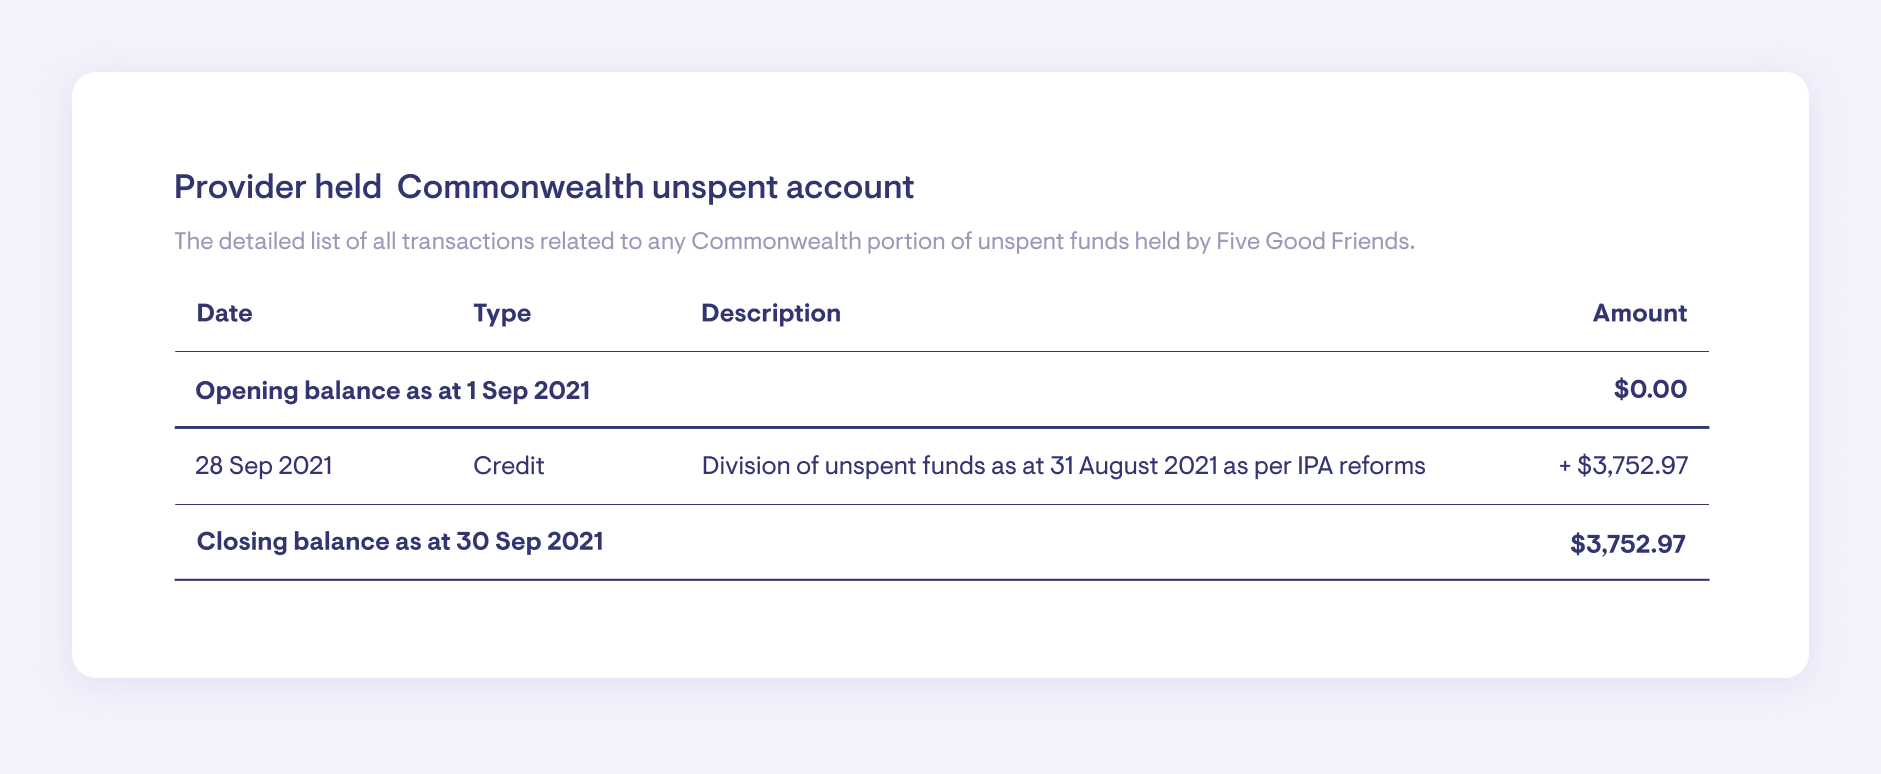The height and width of the screenshot is (774, 1881).
Task: Click the Amount column header
Action: click(x=1639, y=313)
